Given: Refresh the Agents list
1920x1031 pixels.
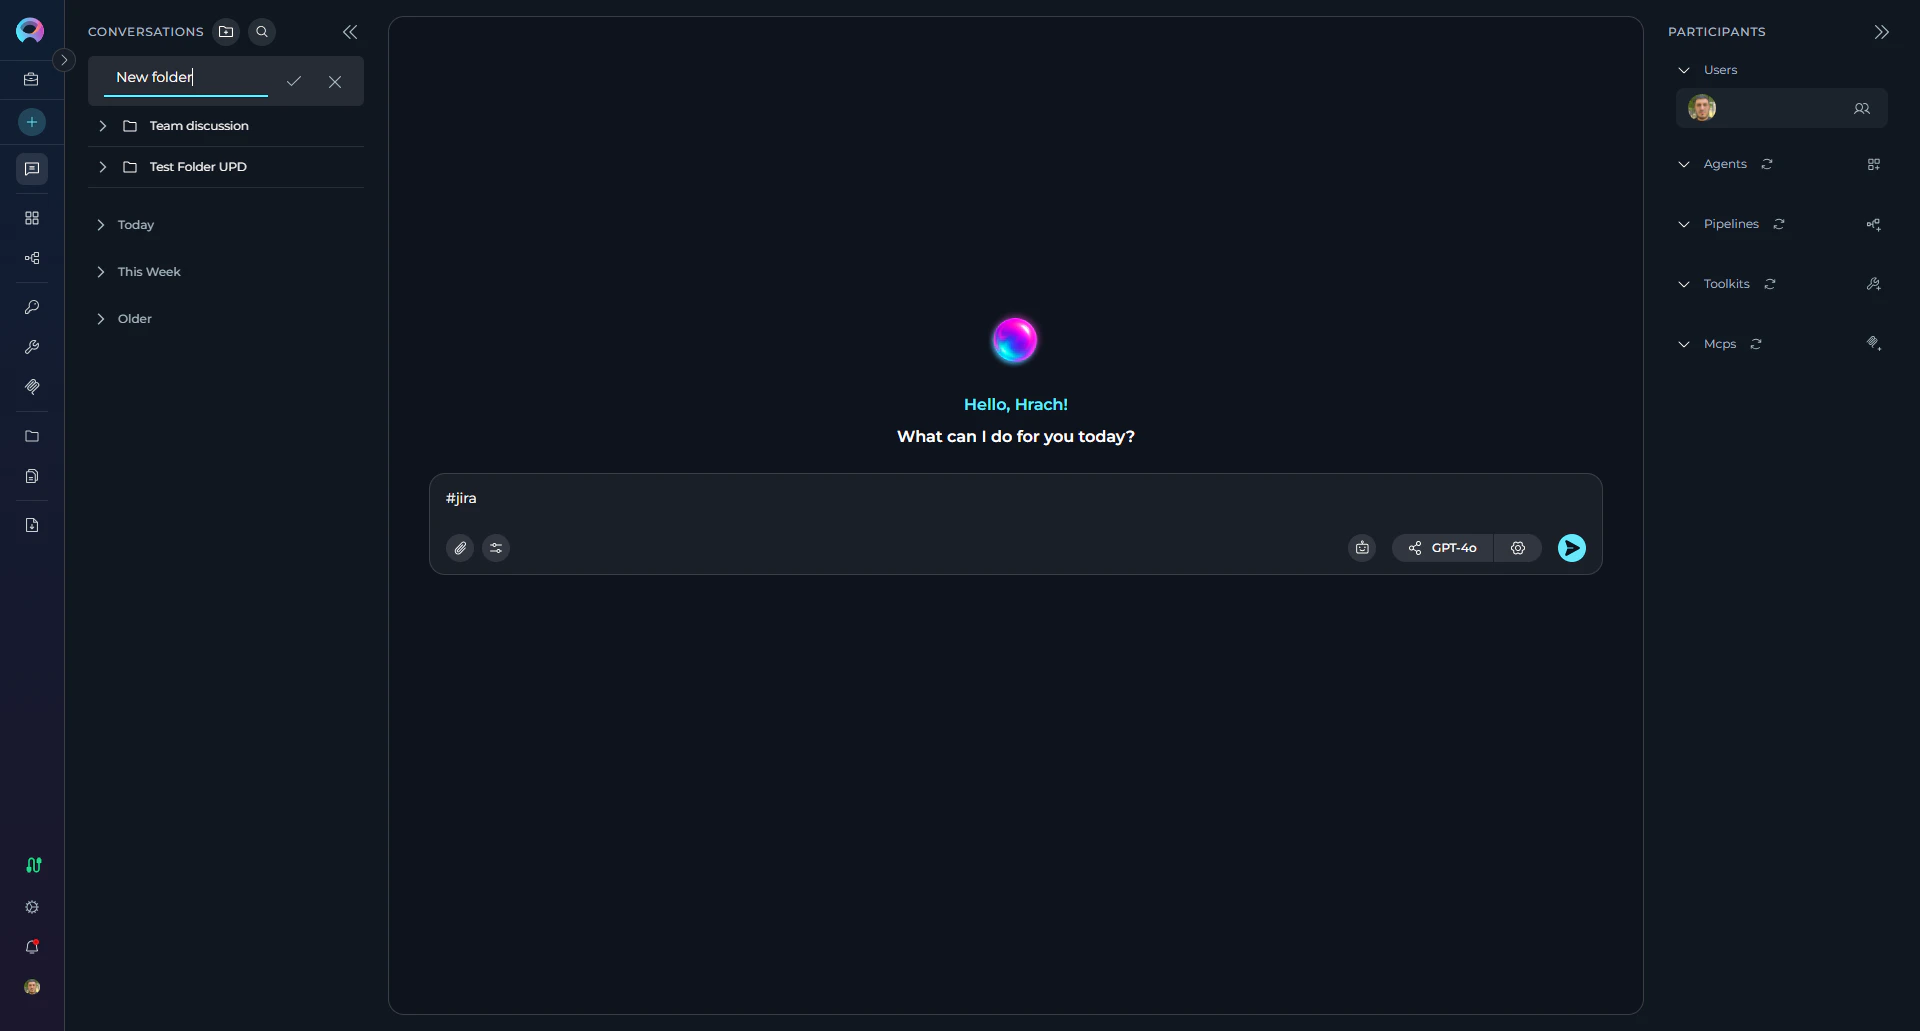Looking at the screenshot, I should point(1766,163).
